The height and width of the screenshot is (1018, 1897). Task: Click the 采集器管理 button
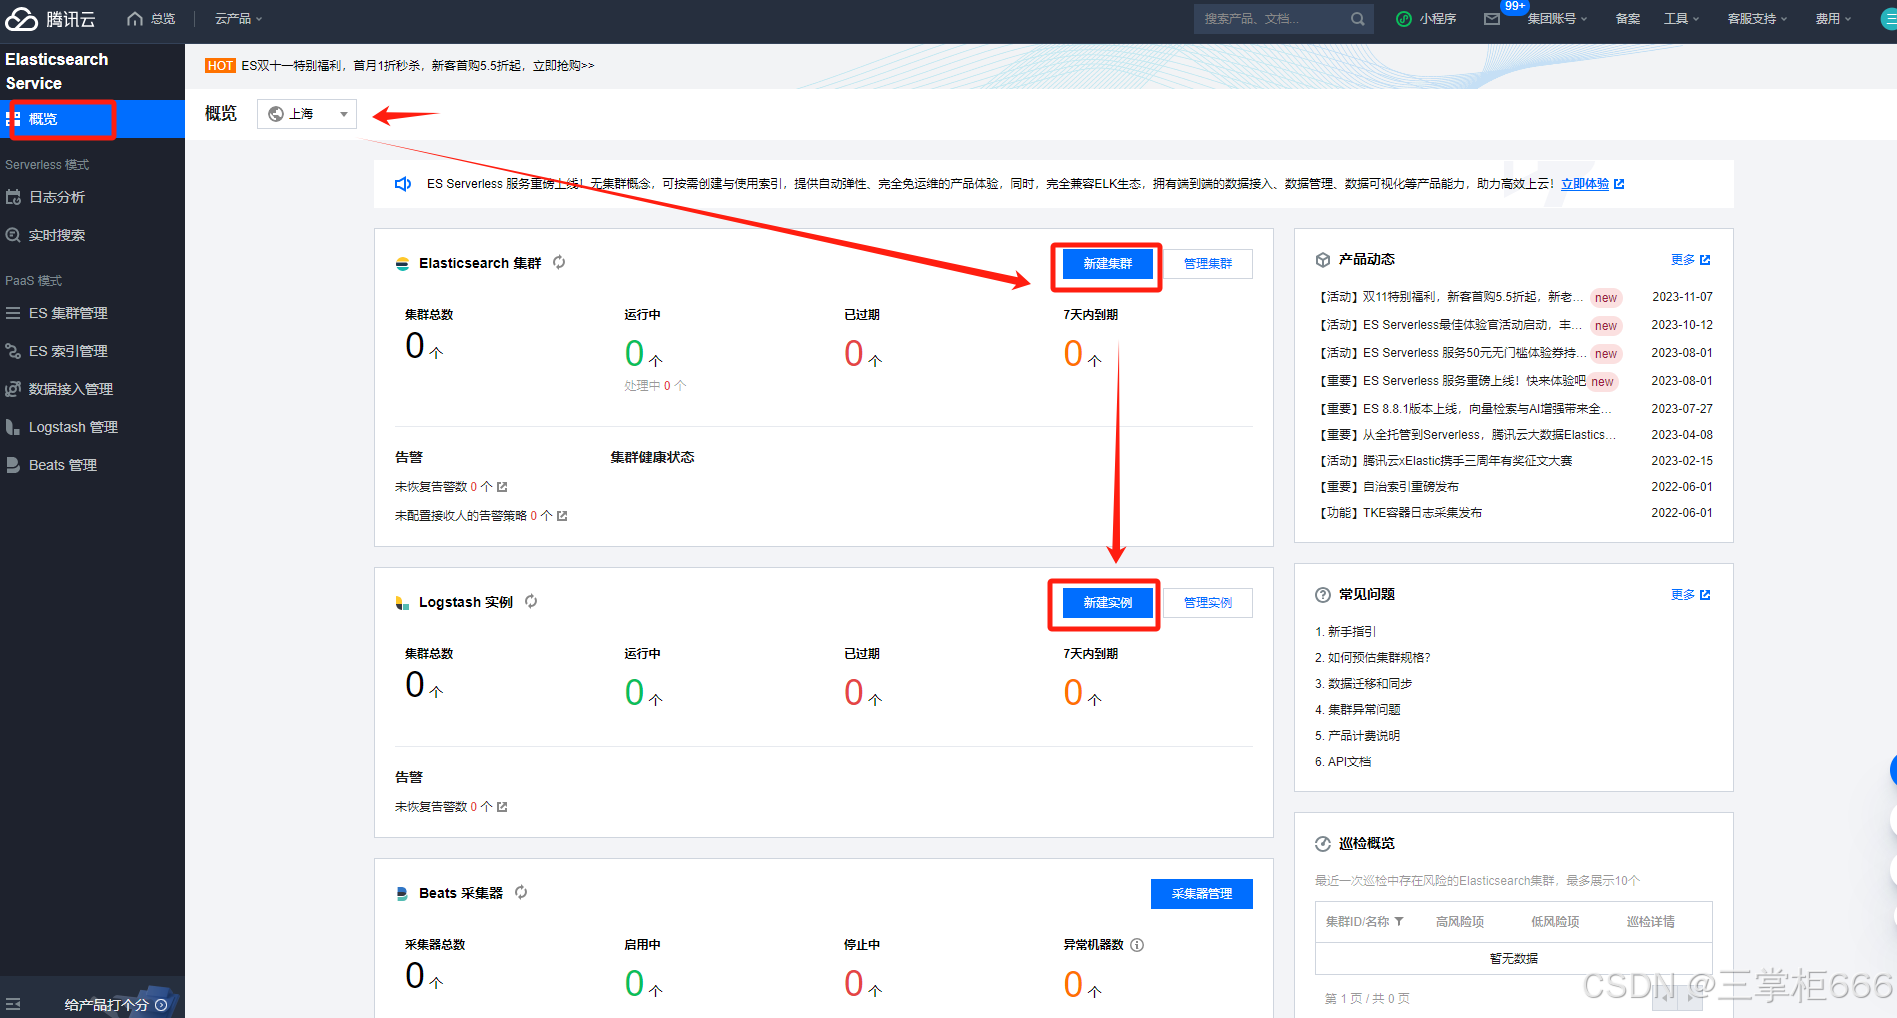[x=1201, y=894]
